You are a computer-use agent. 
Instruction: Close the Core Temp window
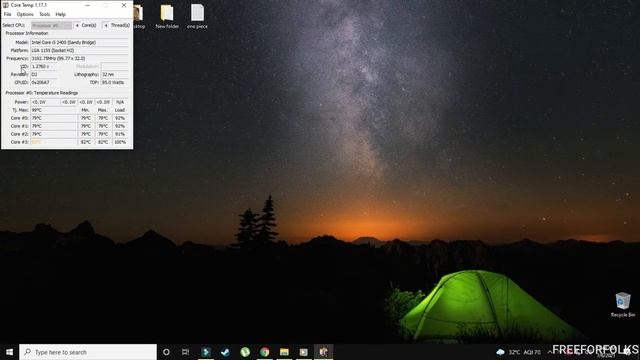pos(124,5)
